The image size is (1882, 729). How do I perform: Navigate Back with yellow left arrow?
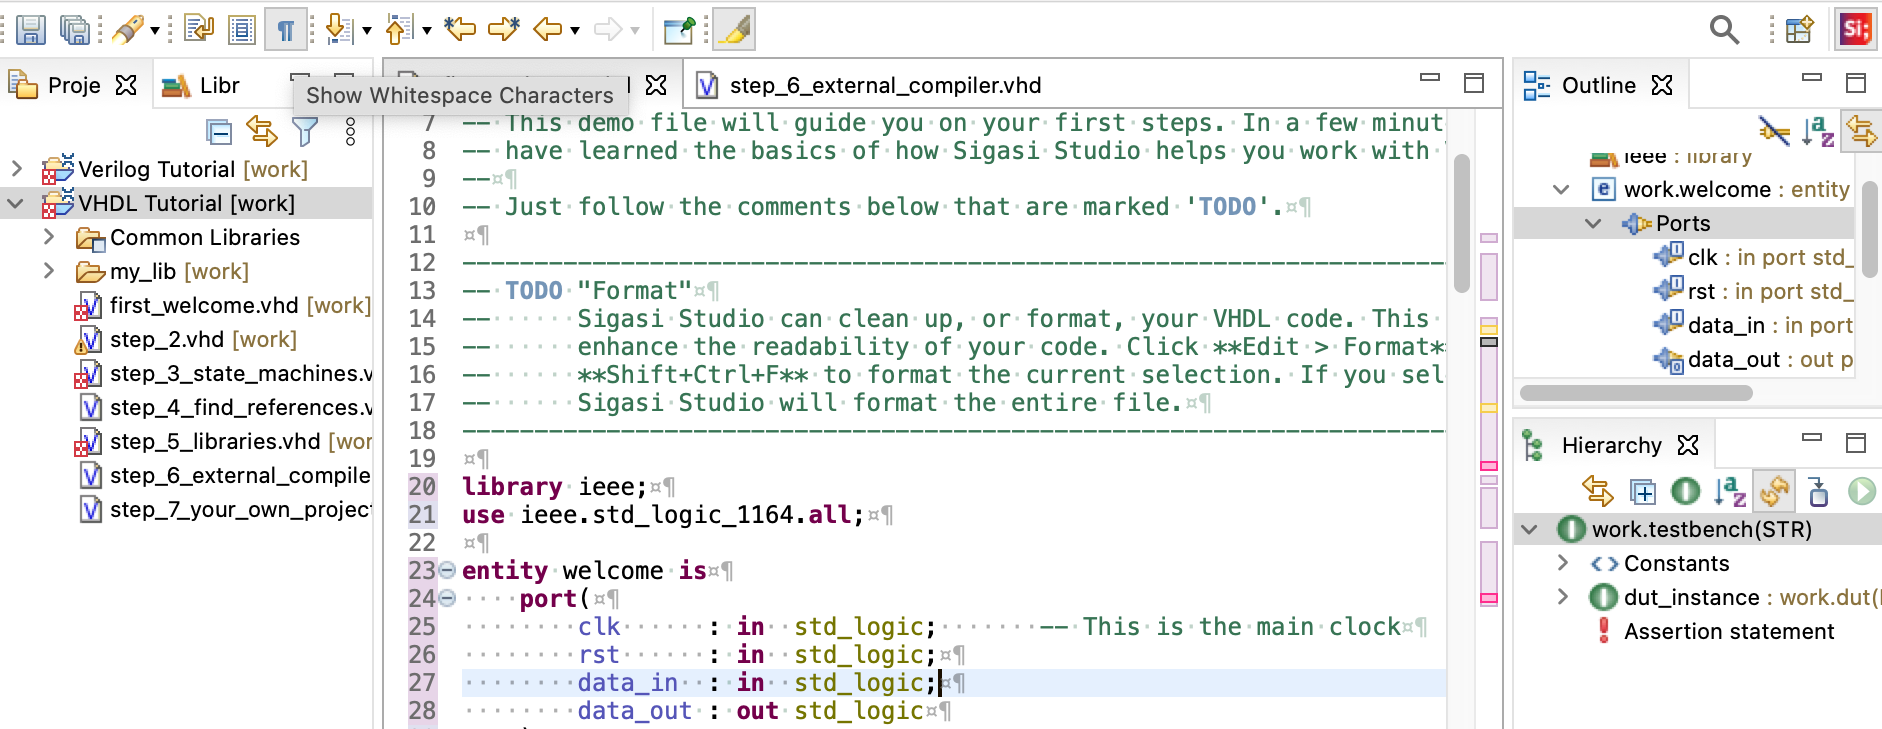coord(547,30)
